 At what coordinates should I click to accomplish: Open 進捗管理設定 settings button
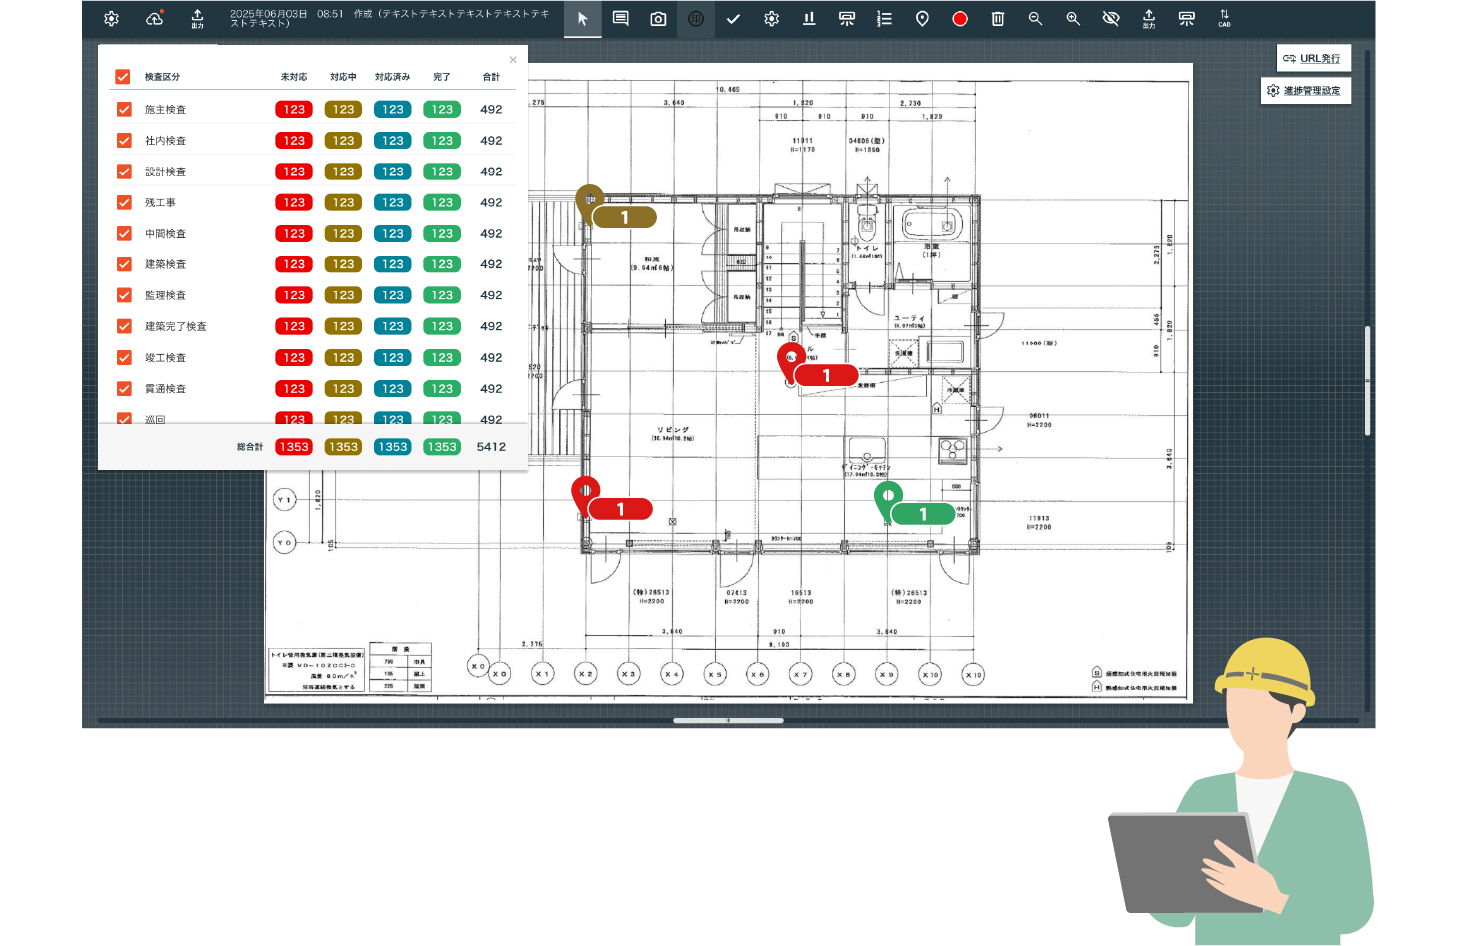[1305, 91]
